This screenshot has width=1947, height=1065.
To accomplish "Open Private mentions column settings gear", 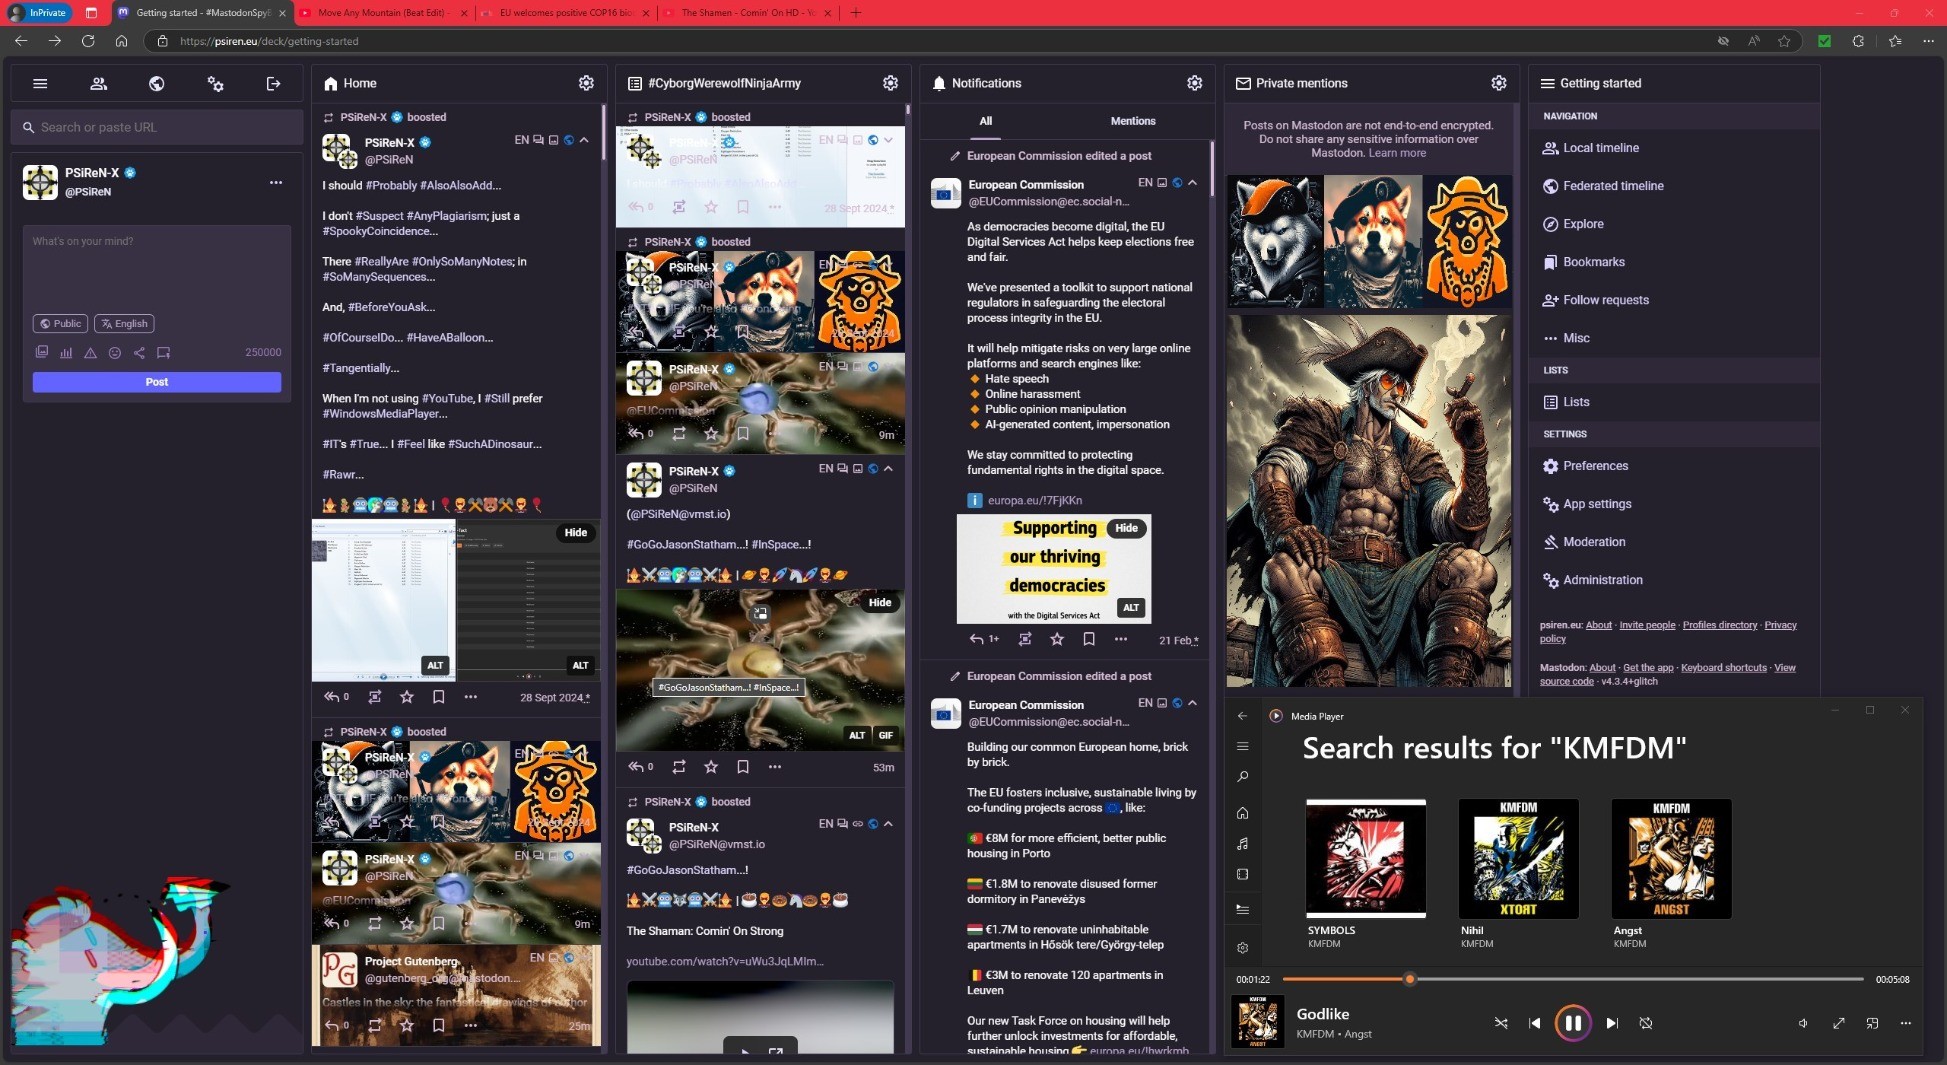I will click(1498, 83).
